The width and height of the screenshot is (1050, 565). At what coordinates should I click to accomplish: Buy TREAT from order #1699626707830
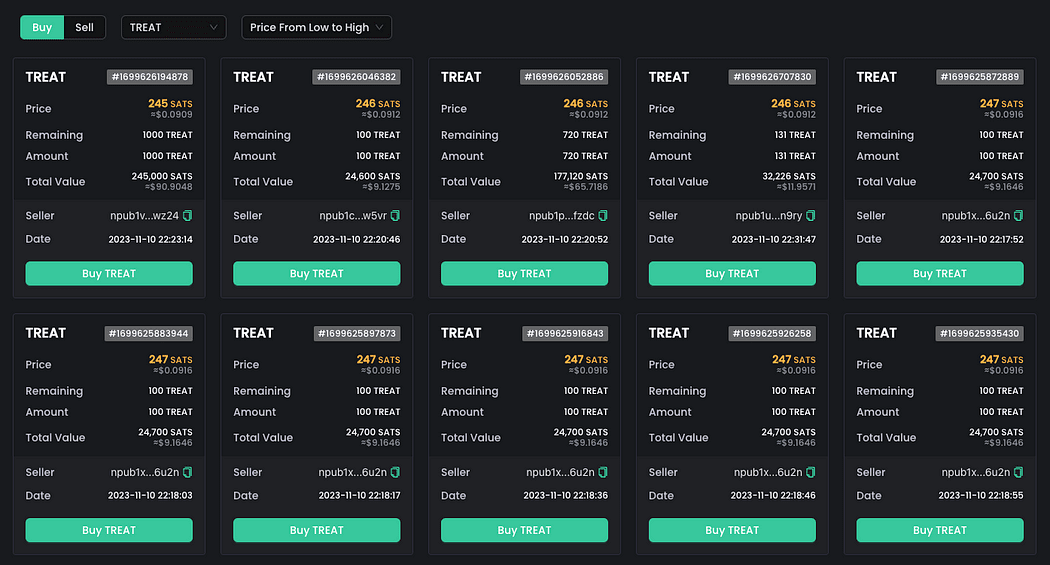(732, 273)
